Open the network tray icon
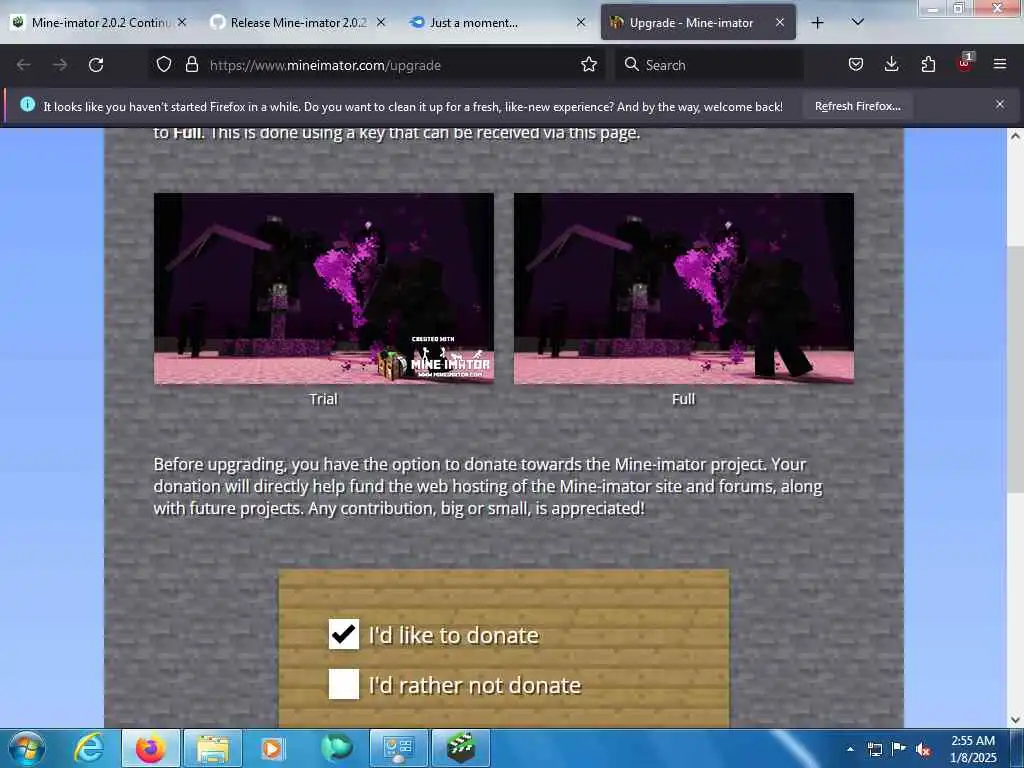 coord(874,749)
